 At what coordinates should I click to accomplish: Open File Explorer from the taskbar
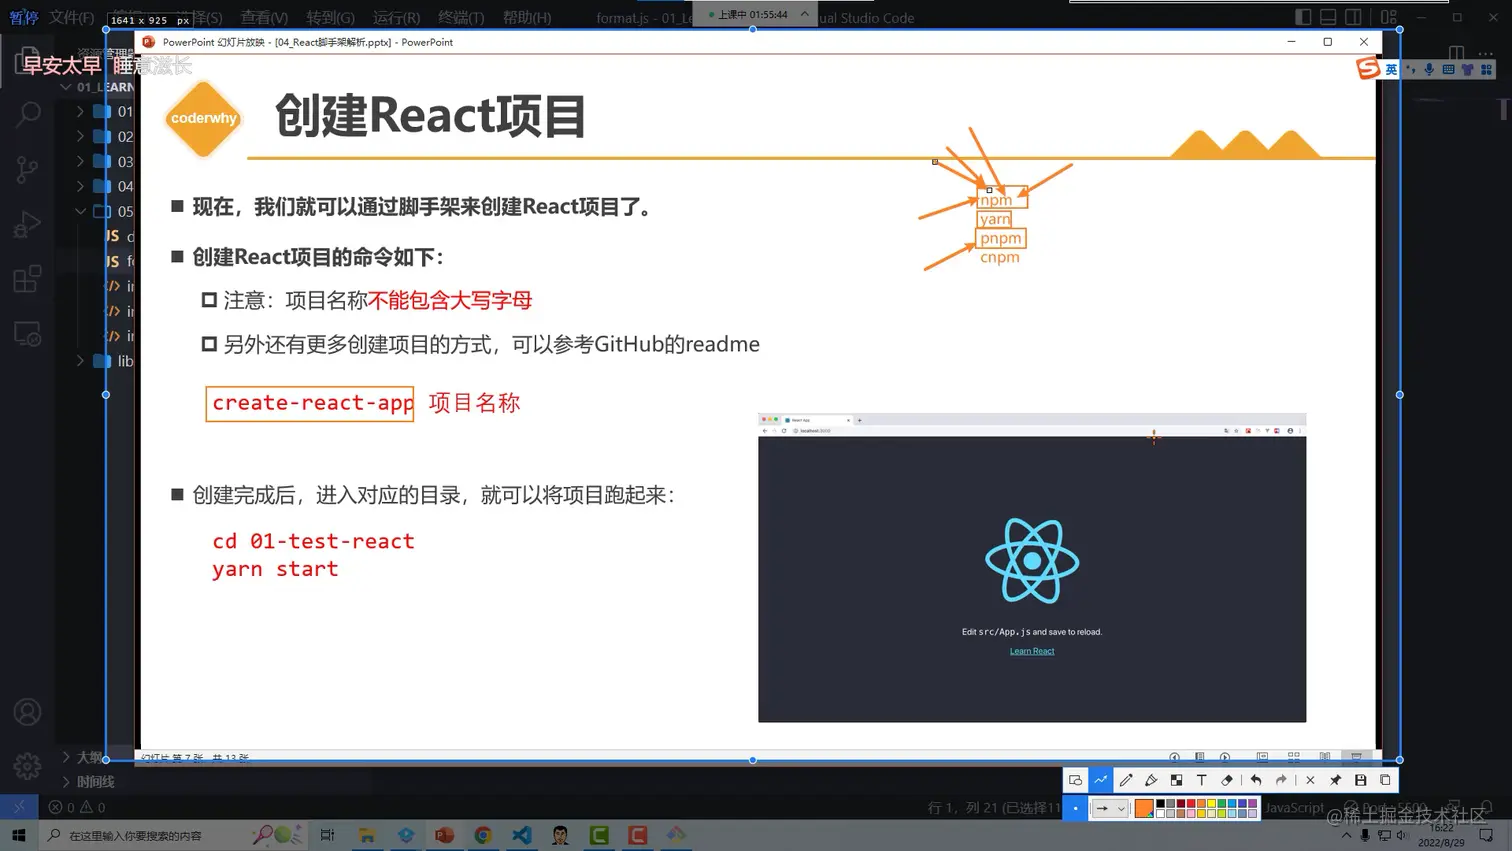pyautogui.click(x=367, y=835)
